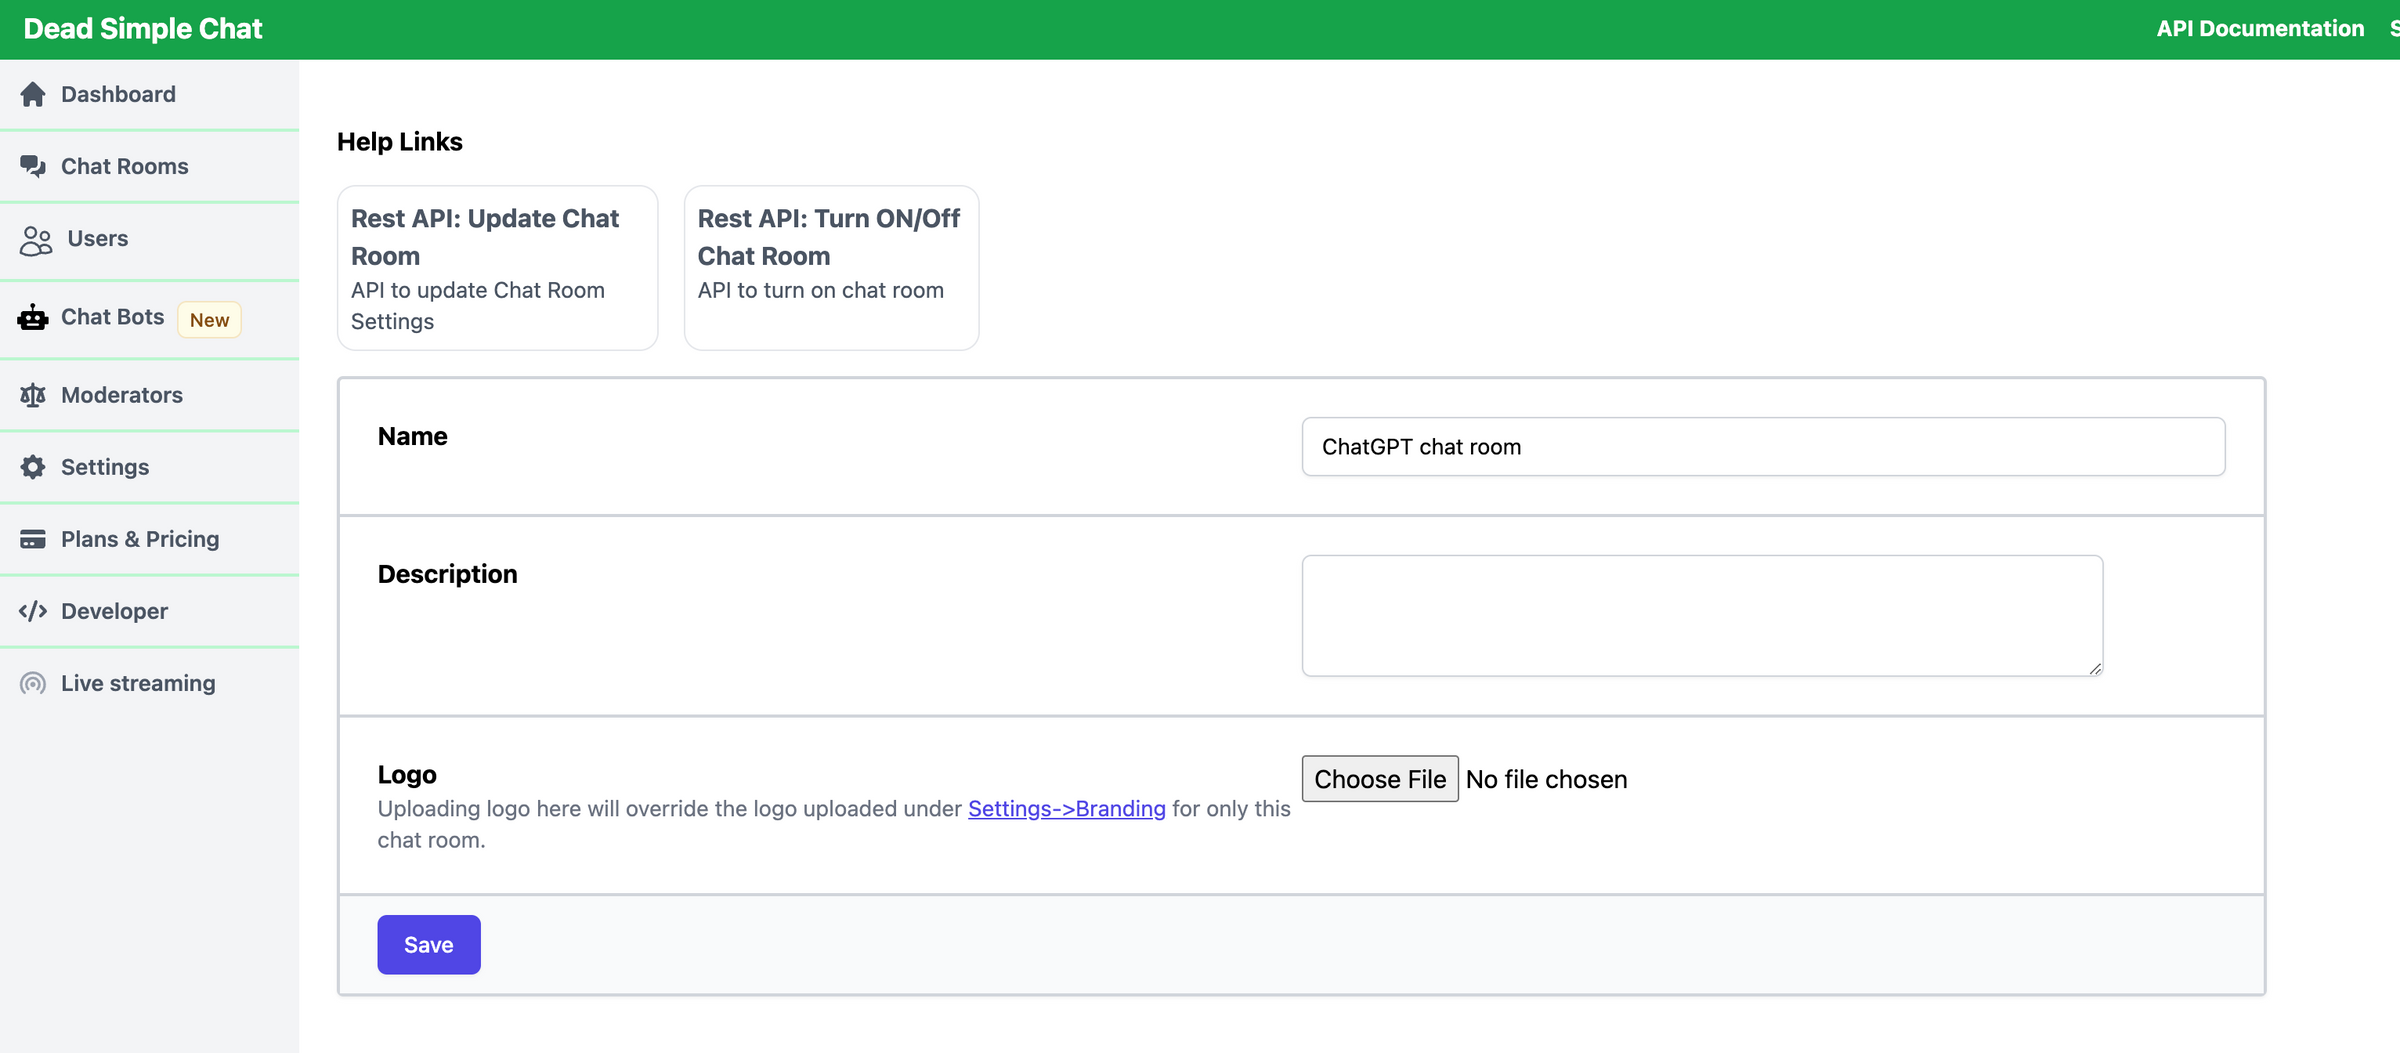This screenshot has height=1053, width=2400.
Task: Click the Live streaming broadcast icon
Action: pyautogui.click(x=33, y=683)
